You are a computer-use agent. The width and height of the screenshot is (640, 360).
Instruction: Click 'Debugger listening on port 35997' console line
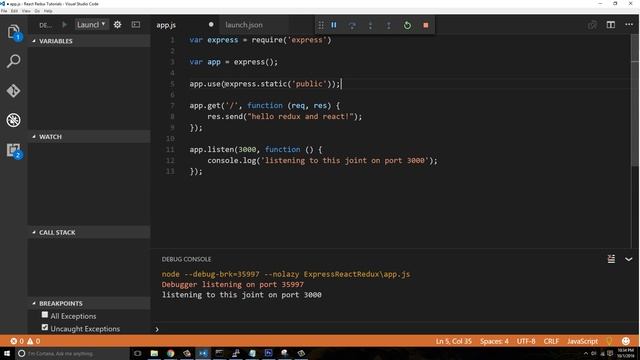click(x=233, y=284)
